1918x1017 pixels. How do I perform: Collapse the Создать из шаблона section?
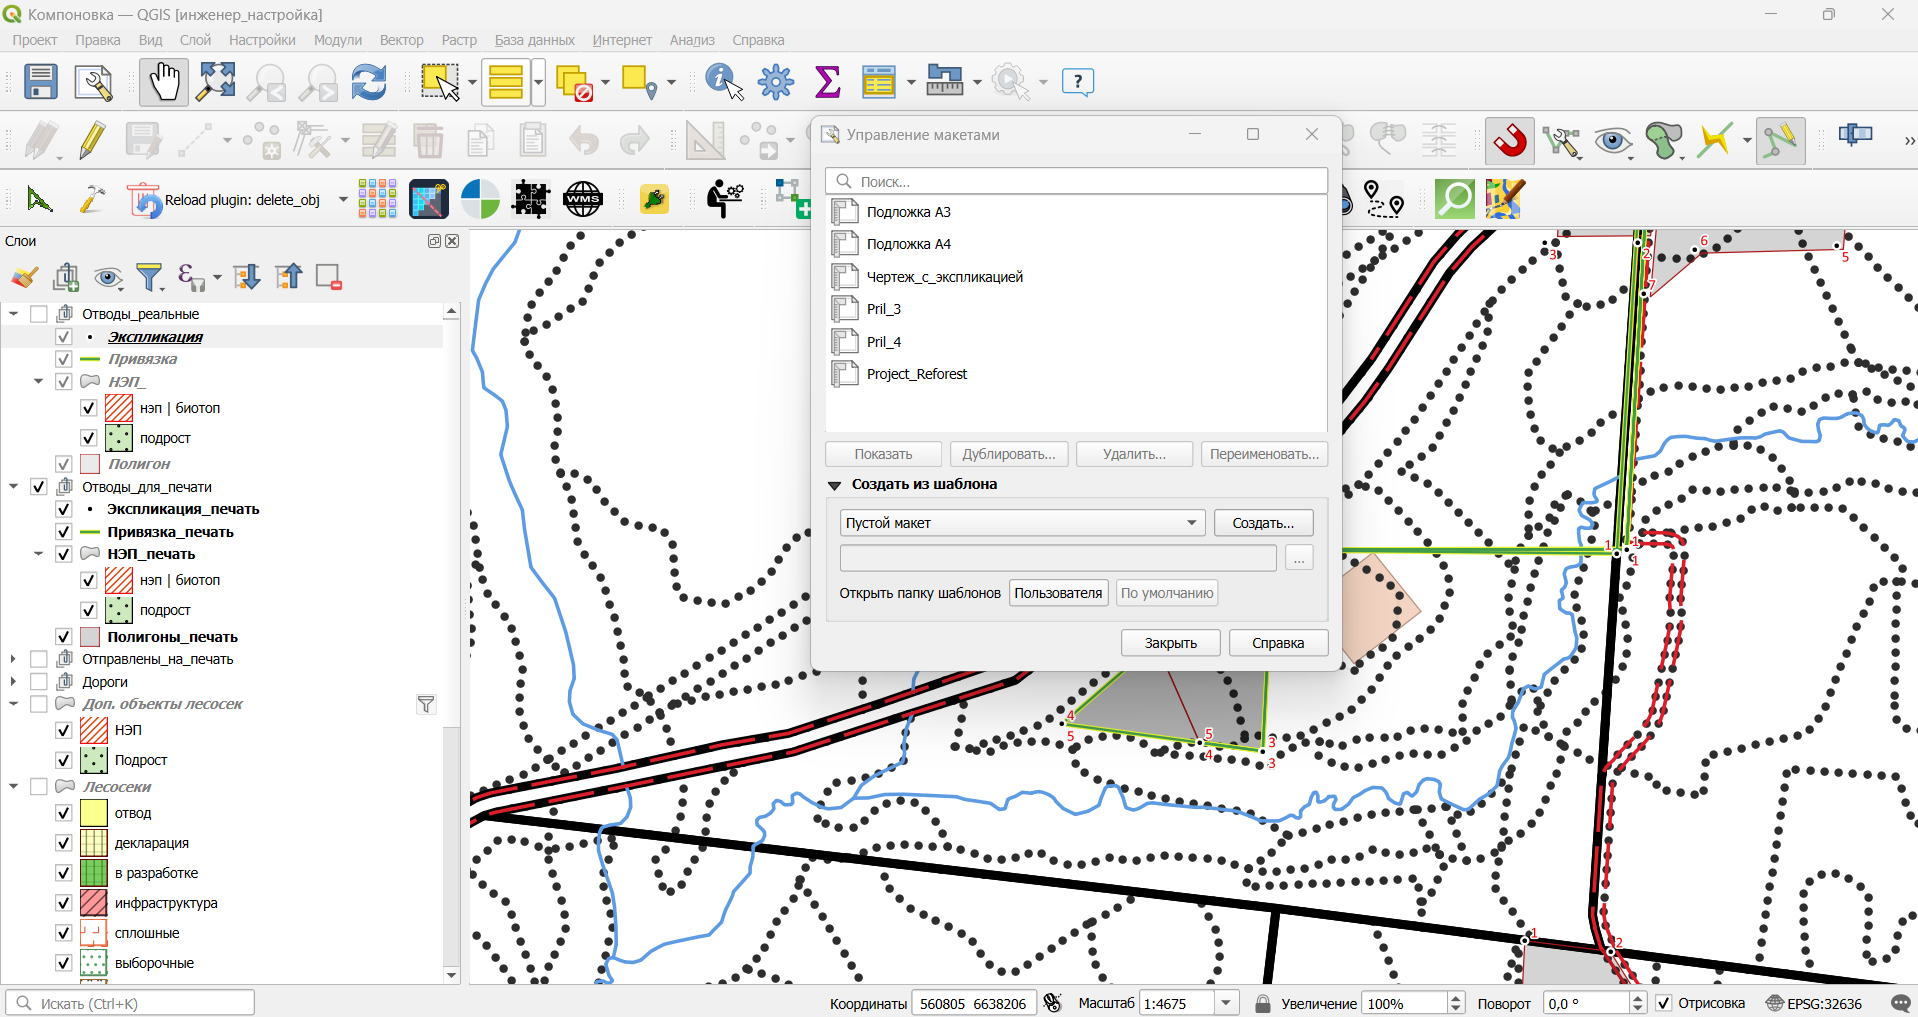click(834, 485)
